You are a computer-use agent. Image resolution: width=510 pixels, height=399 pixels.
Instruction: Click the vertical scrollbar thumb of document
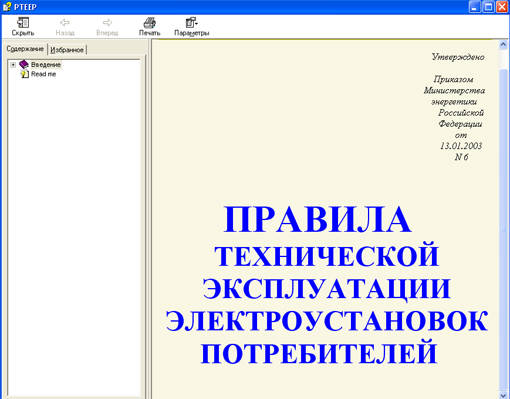tap(504, 230)
